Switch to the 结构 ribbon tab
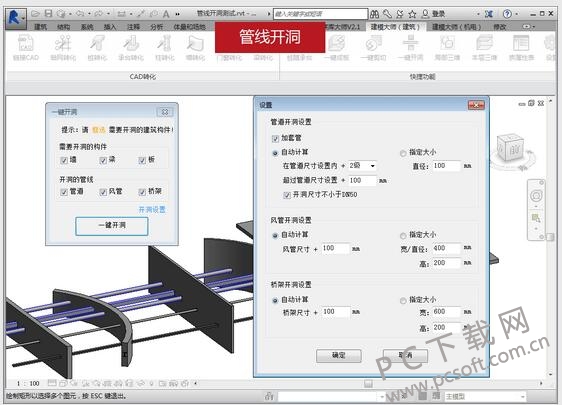The height and width of the screenshot is (405, 562). [64, 27]
